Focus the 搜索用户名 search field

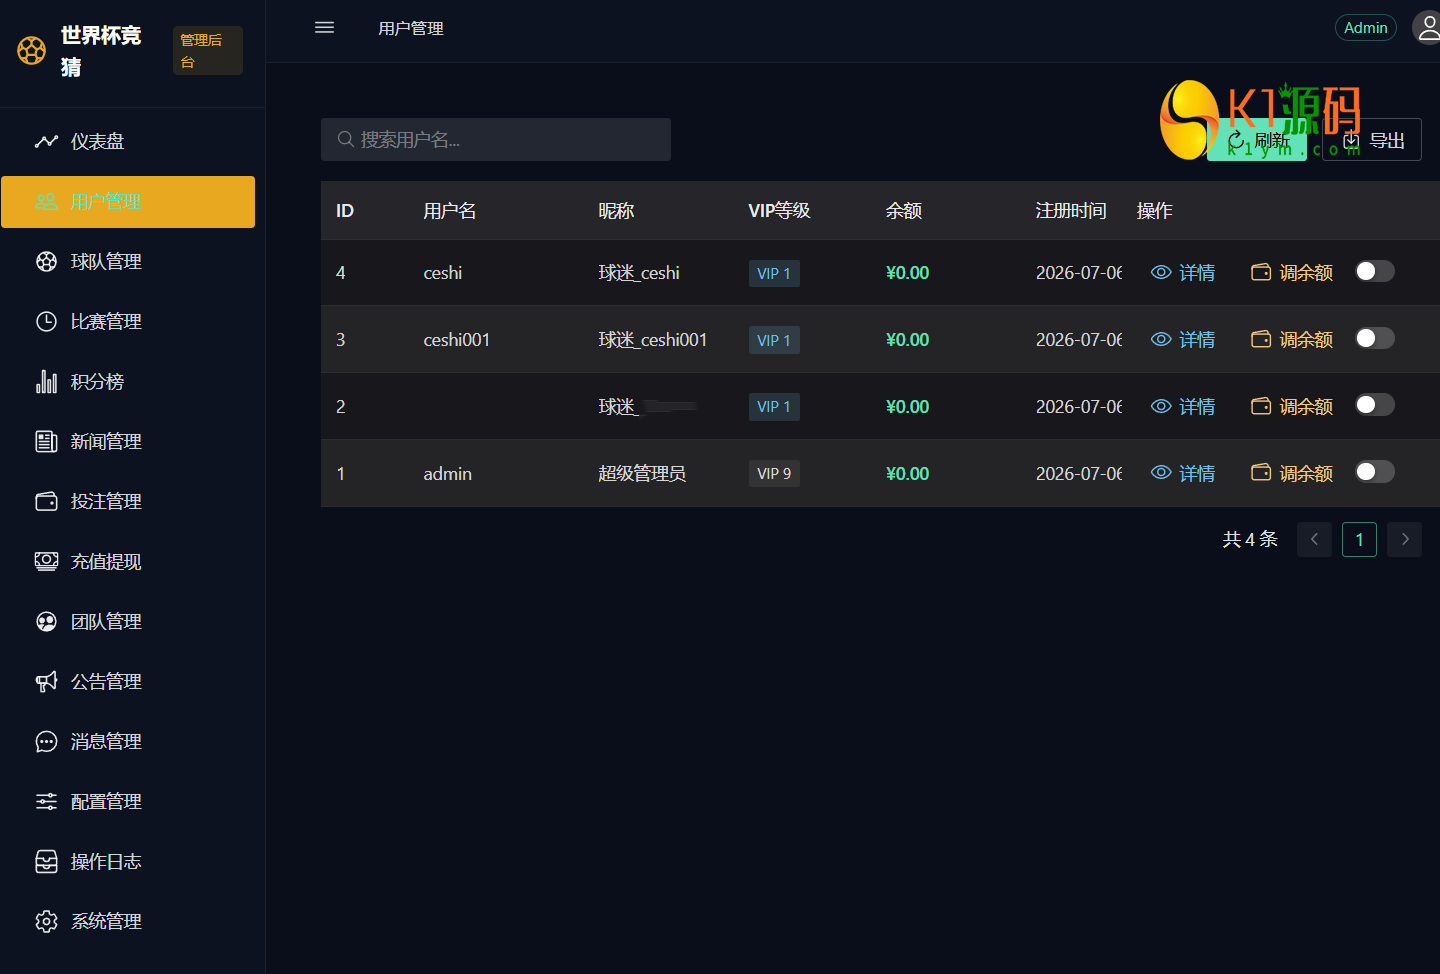click(496, 139)
